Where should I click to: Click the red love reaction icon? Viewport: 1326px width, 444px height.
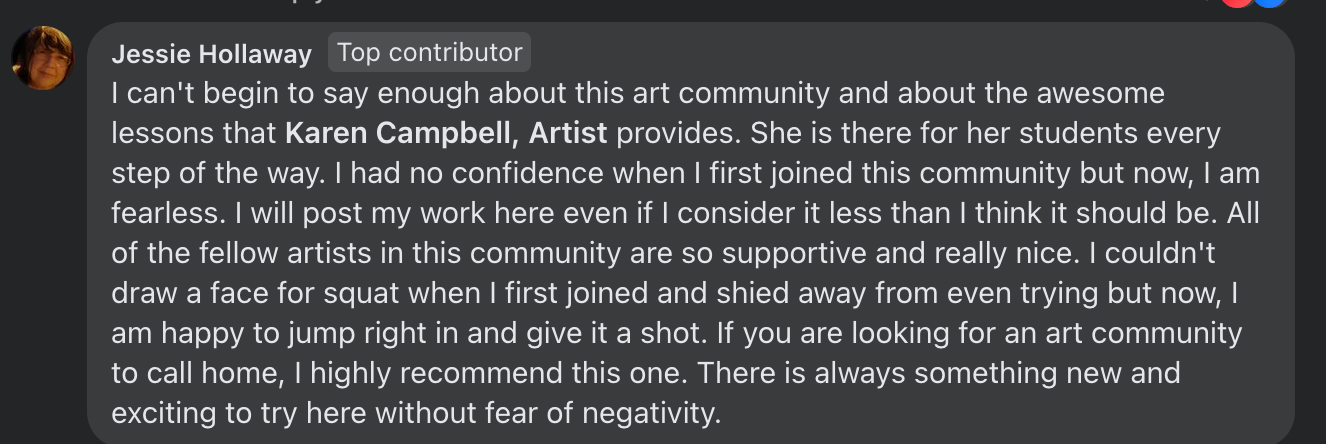click(x=1240, y=3)
